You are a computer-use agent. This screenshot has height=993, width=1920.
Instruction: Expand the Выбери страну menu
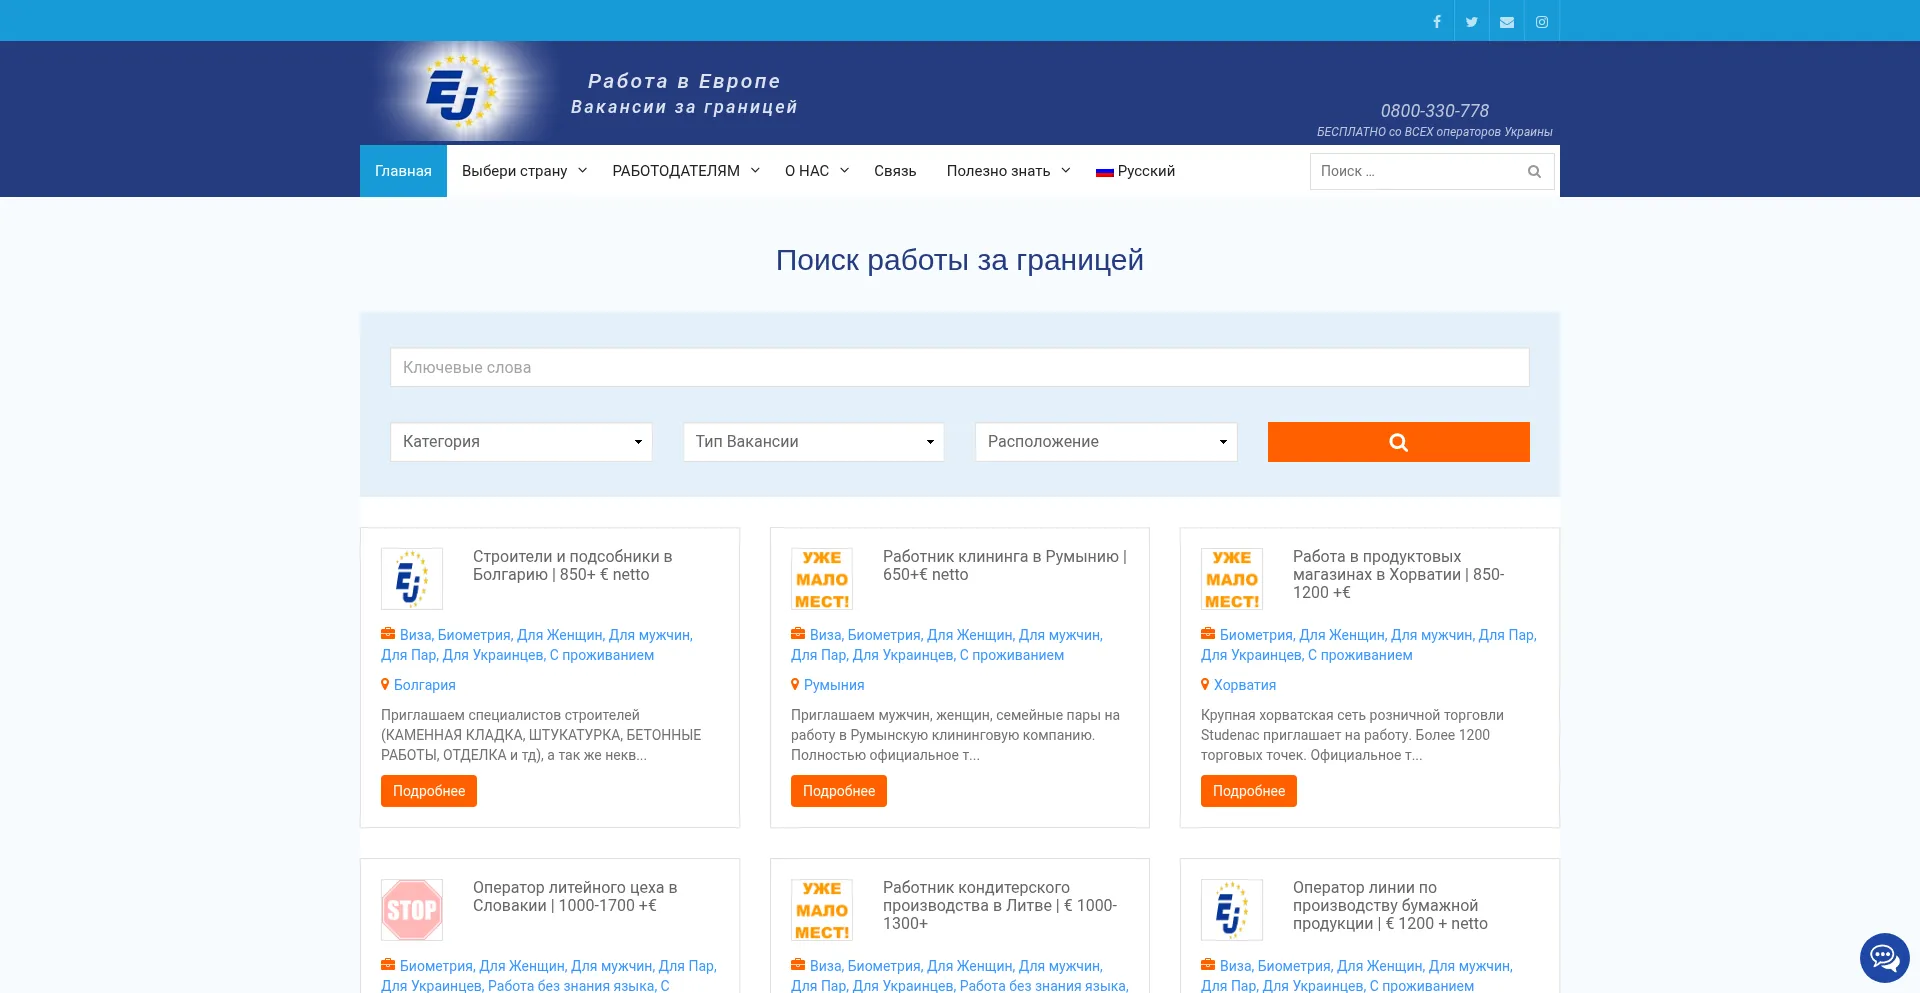(524, 171)
